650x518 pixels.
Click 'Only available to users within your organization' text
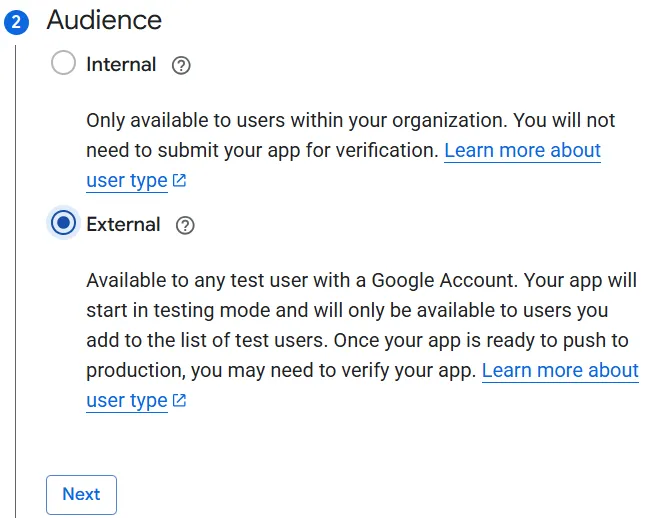click(296, 121)
